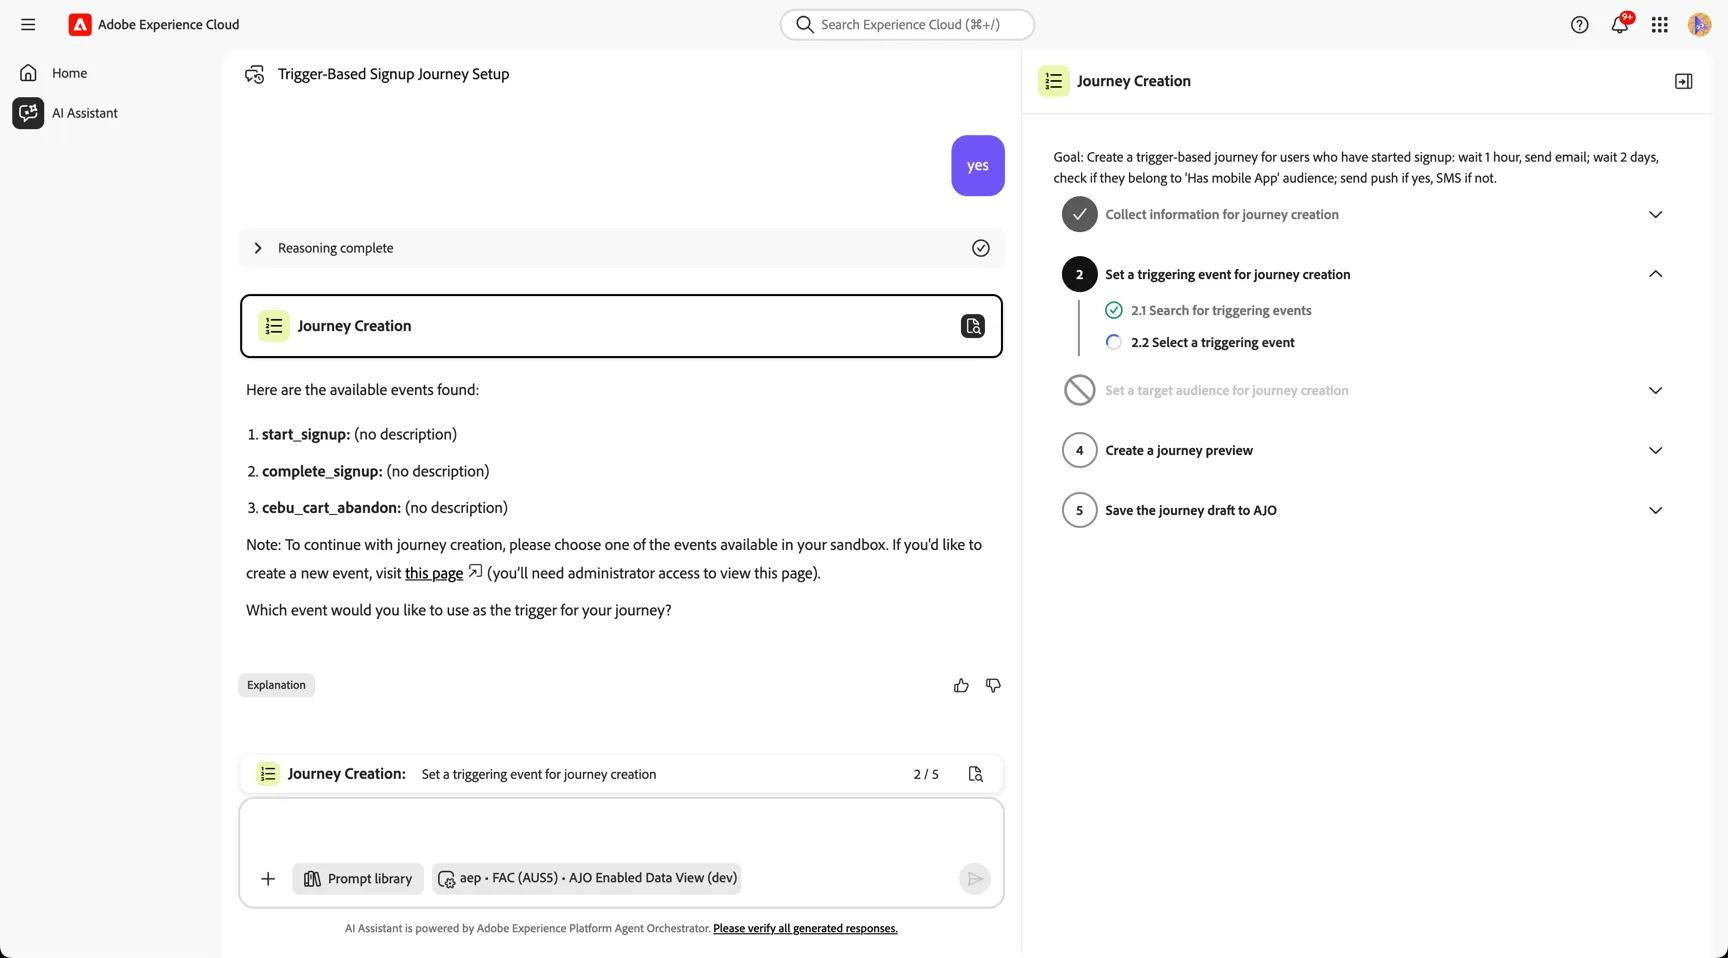Expand Create a journey preview step
The height and width of the screenshot is (958, 1728).
(x=1655, y=450)
